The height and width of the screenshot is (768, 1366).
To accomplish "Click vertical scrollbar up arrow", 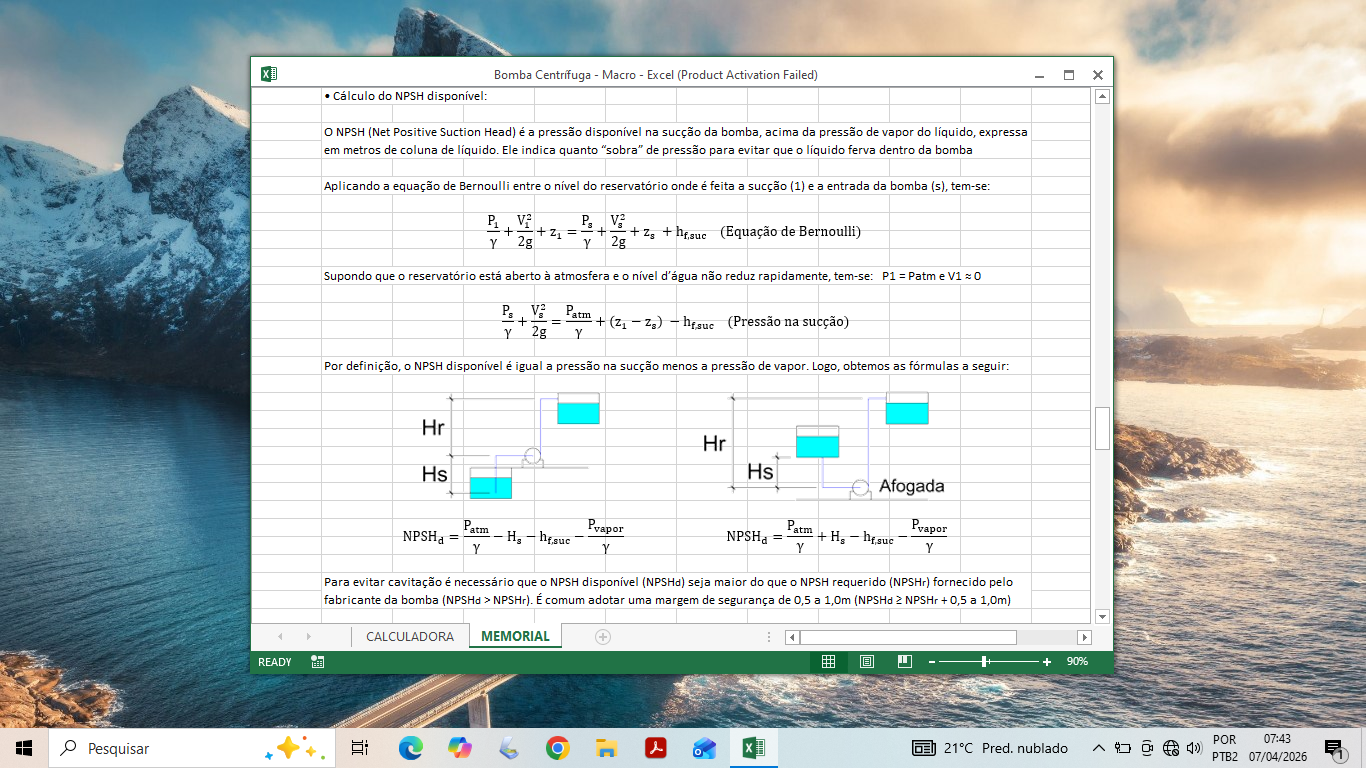I will pos(1102,97).
